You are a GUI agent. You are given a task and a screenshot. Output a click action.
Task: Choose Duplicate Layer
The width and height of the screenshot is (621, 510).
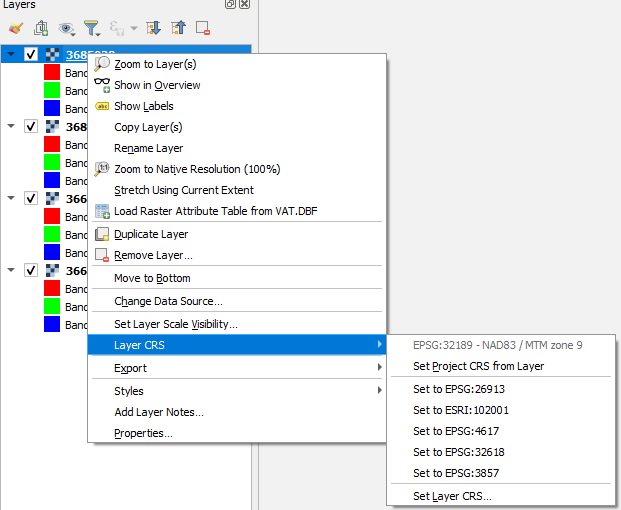coord(237,234)
